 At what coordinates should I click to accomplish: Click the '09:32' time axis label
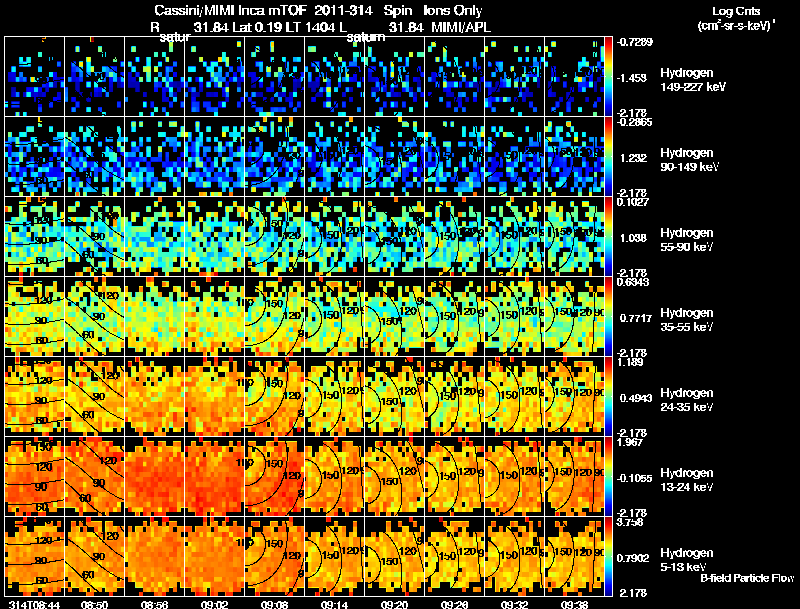click(x=514, y=604)
